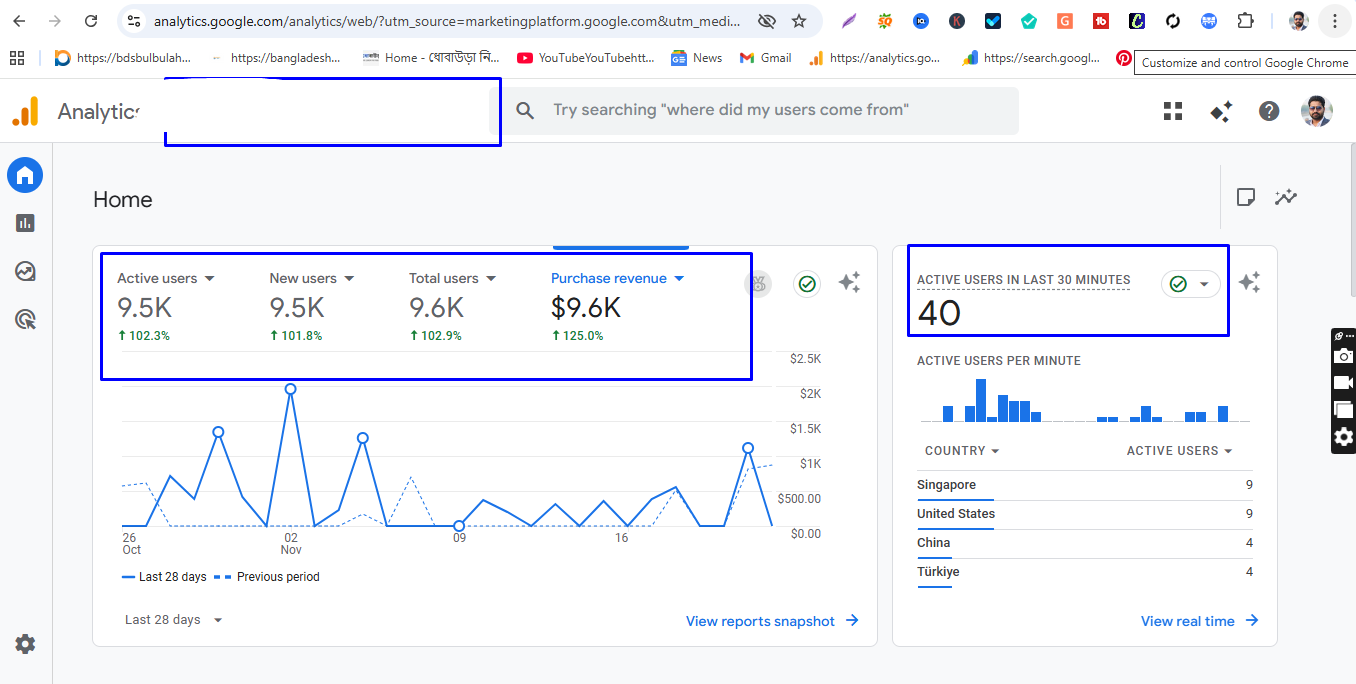Click View real time link
Screen dimensions: 1356x684
coord(1200,621)
